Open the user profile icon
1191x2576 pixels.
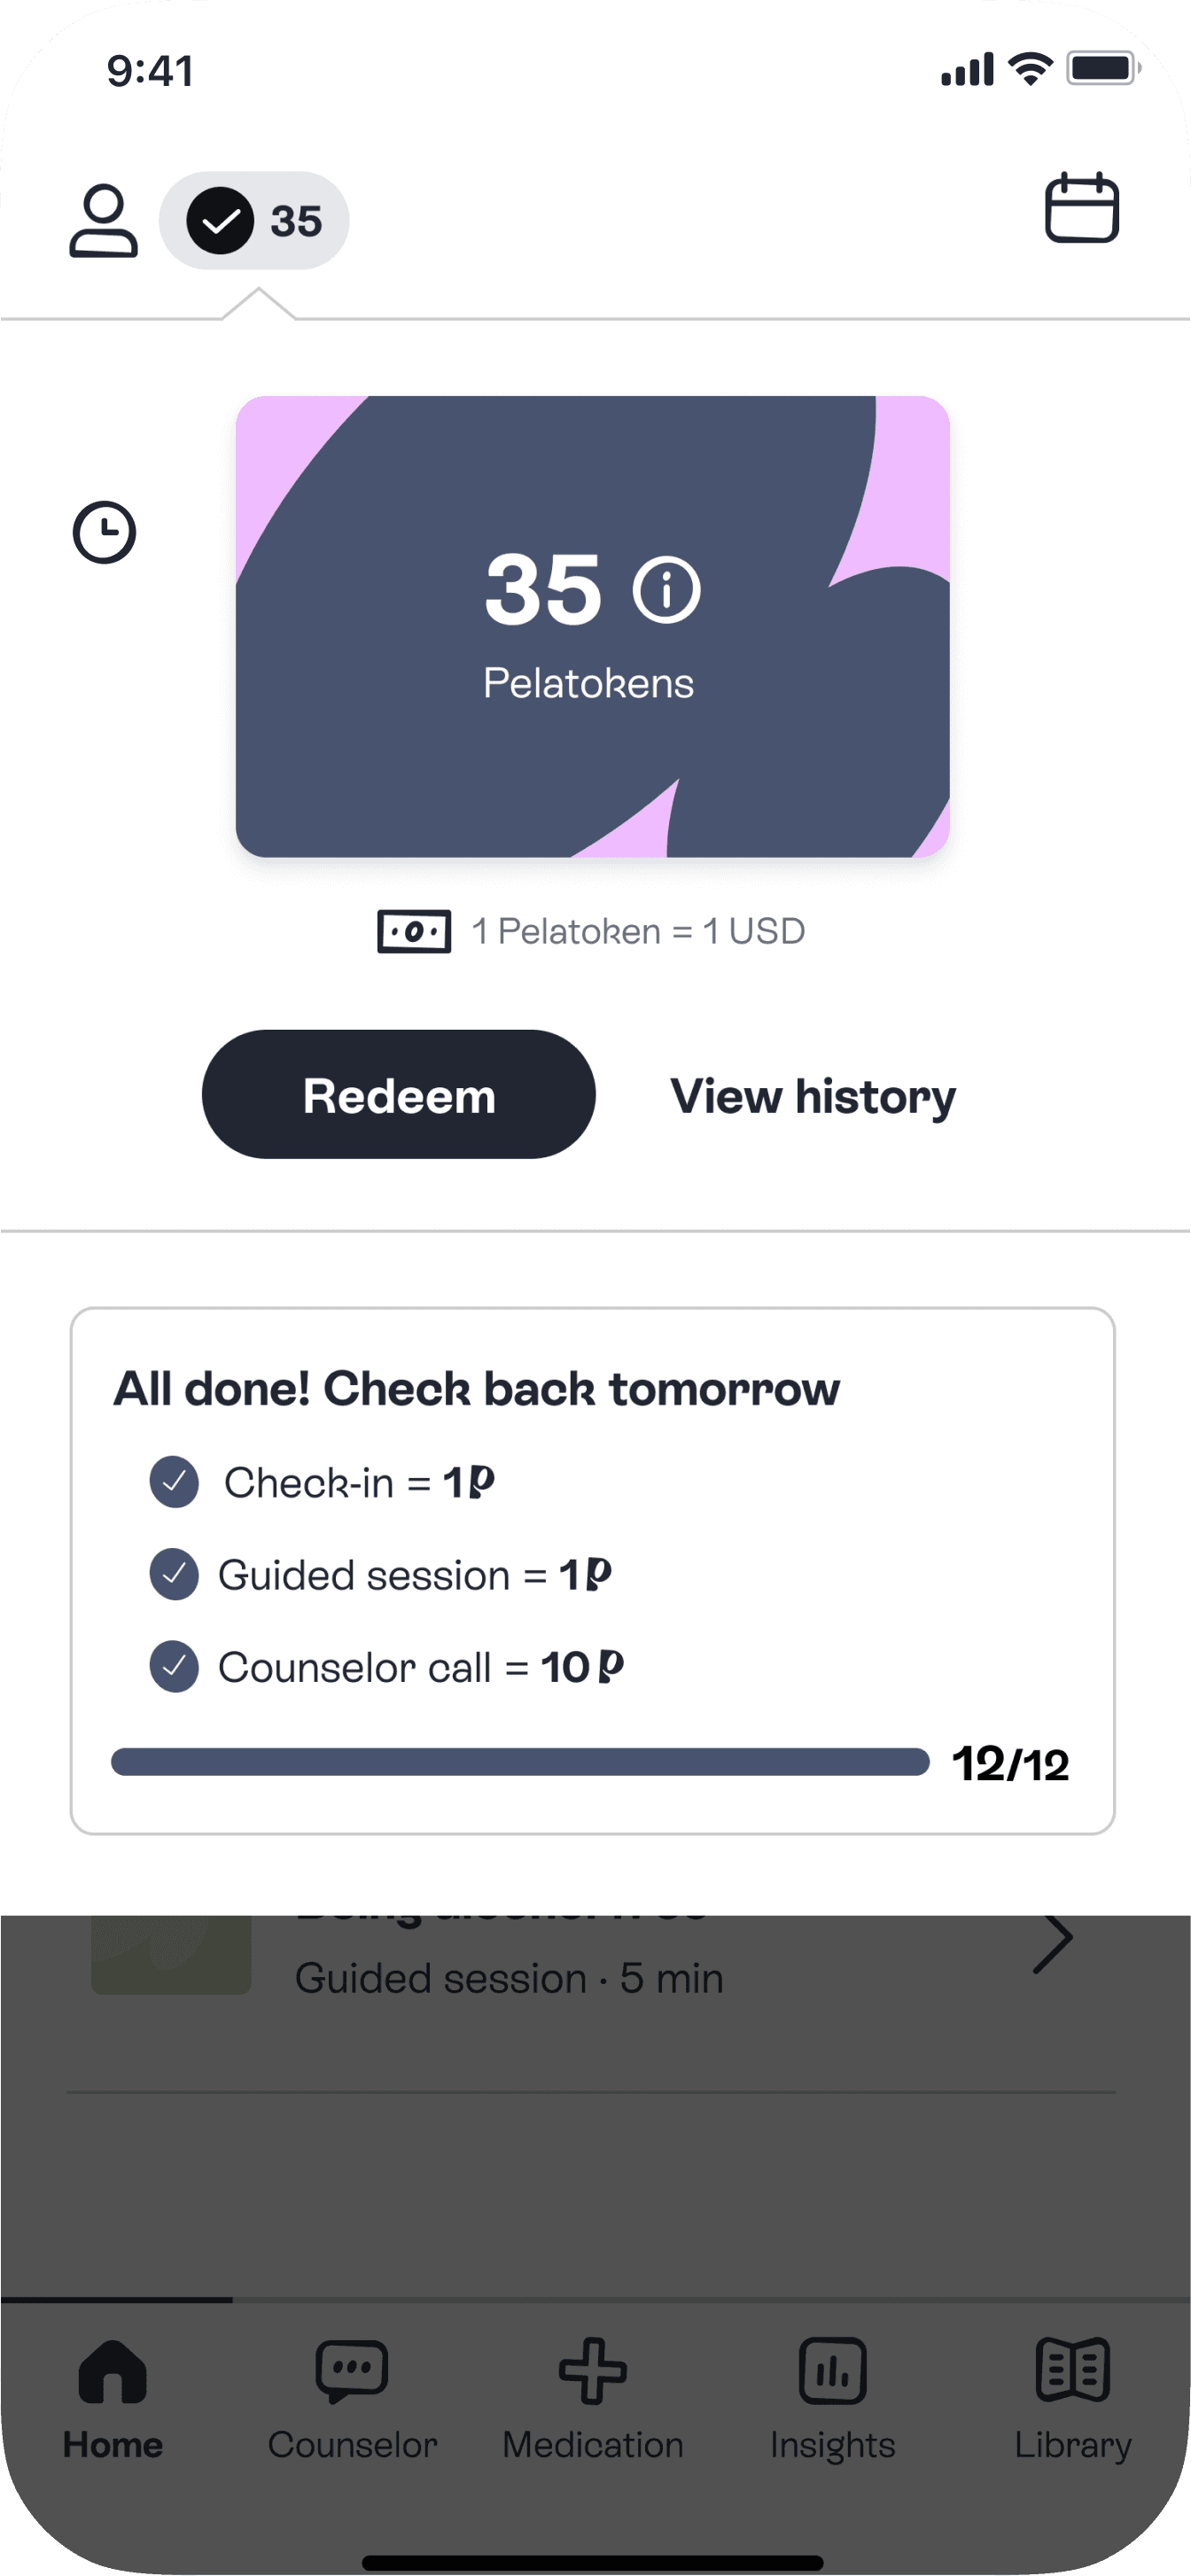click(103, 221)
